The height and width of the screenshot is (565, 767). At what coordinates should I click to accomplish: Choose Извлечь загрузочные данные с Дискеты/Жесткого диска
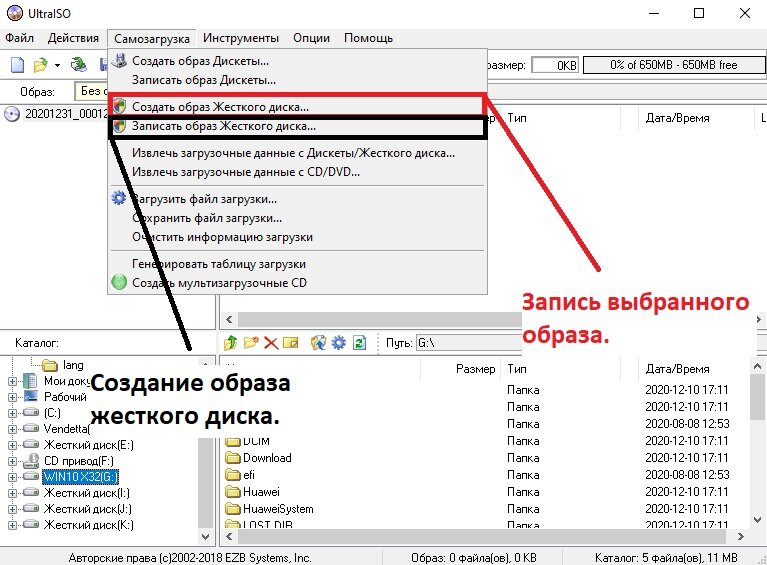[297, 153]
